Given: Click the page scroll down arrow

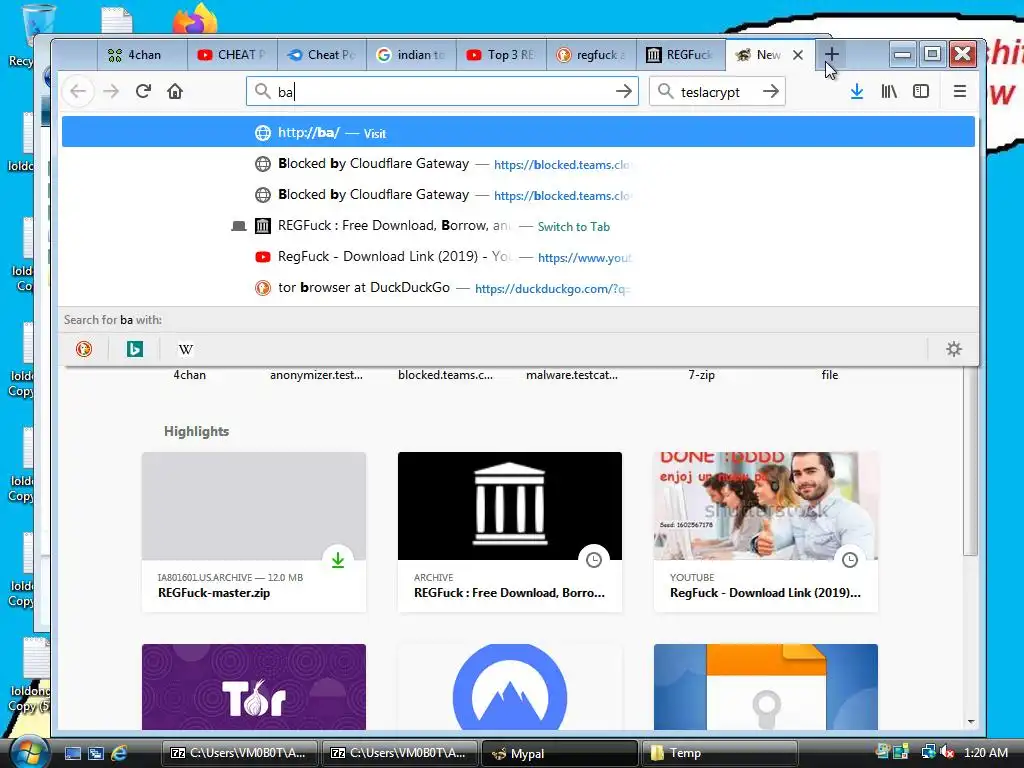Looking at the screenshot, I should (x=971, y=722).
